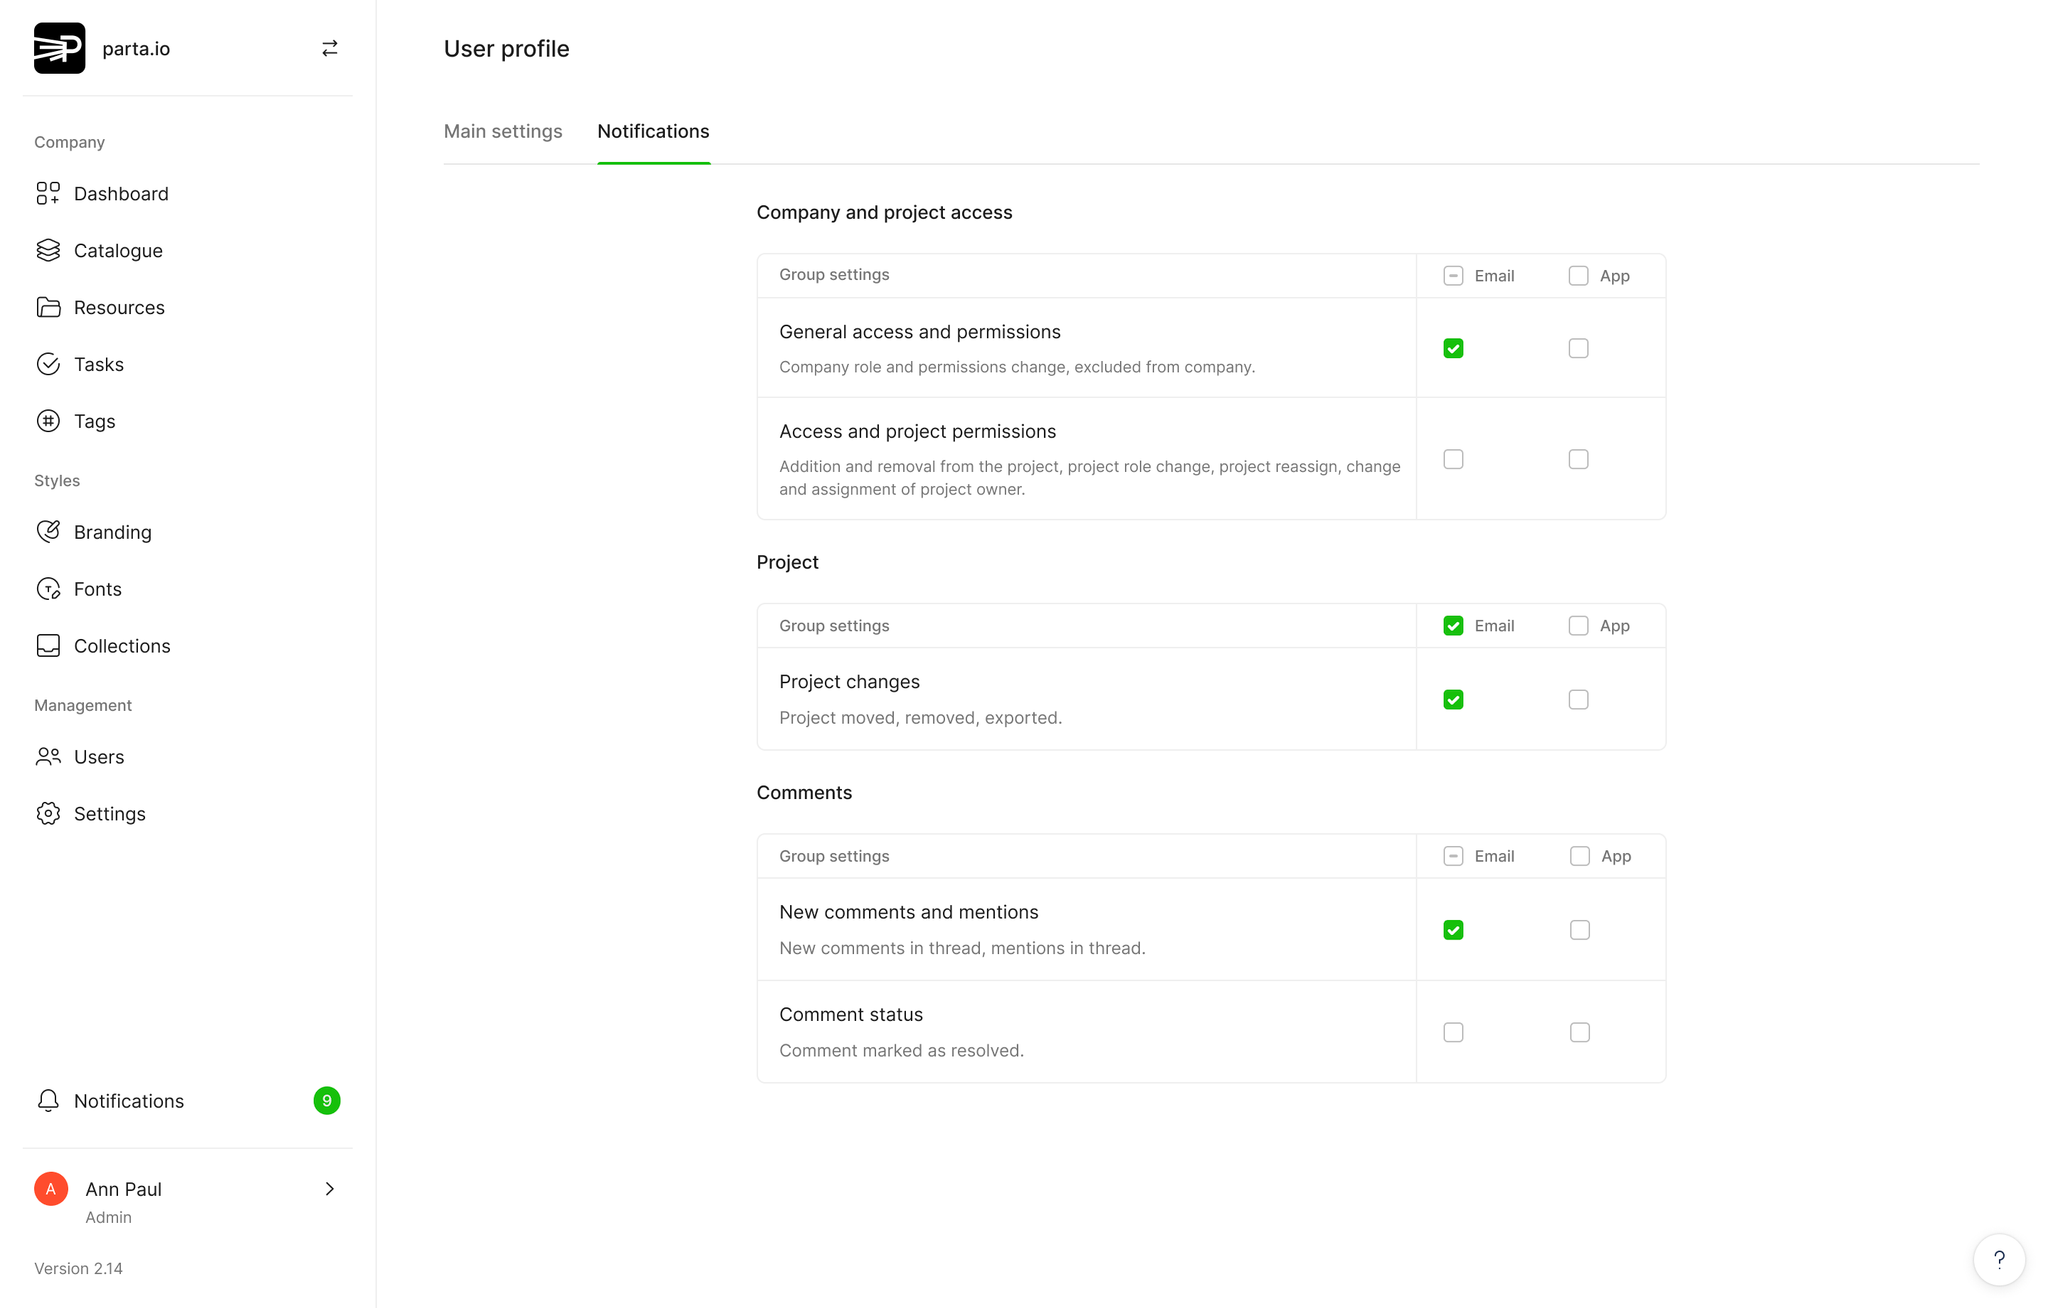Screen dimensions: 2048x1308
Task: Click the Dashboard grid icon
Action: click(x=48, y=193)
